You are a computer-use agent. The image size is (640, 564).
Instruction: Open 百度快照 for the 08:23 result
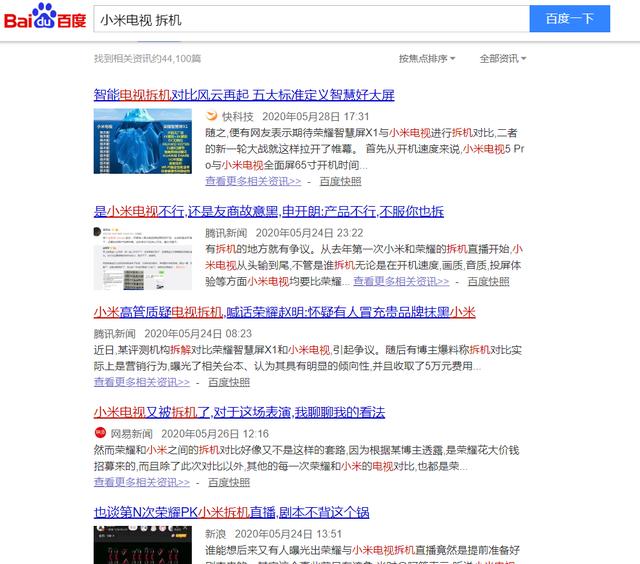(x=229, y=382)
